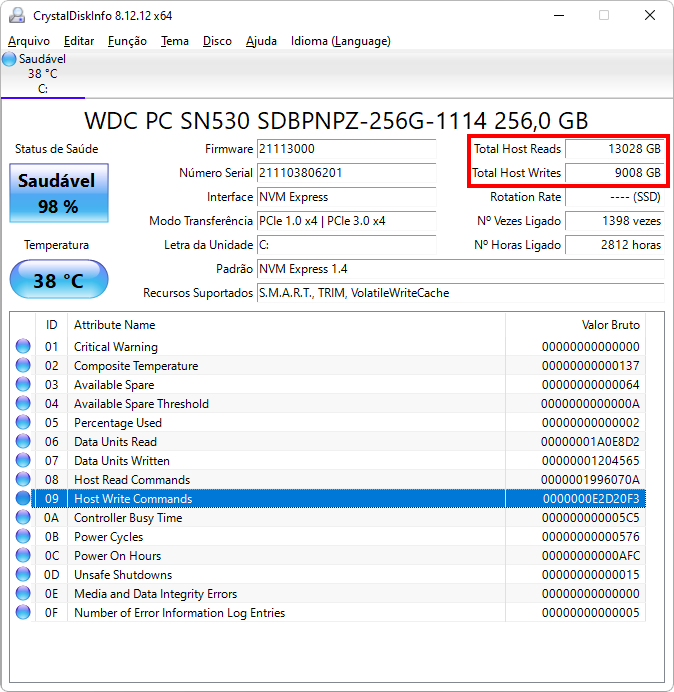Select the Critical Warning attribute name
Viewport: 674px width, 692px height.
tap(116, 347)
